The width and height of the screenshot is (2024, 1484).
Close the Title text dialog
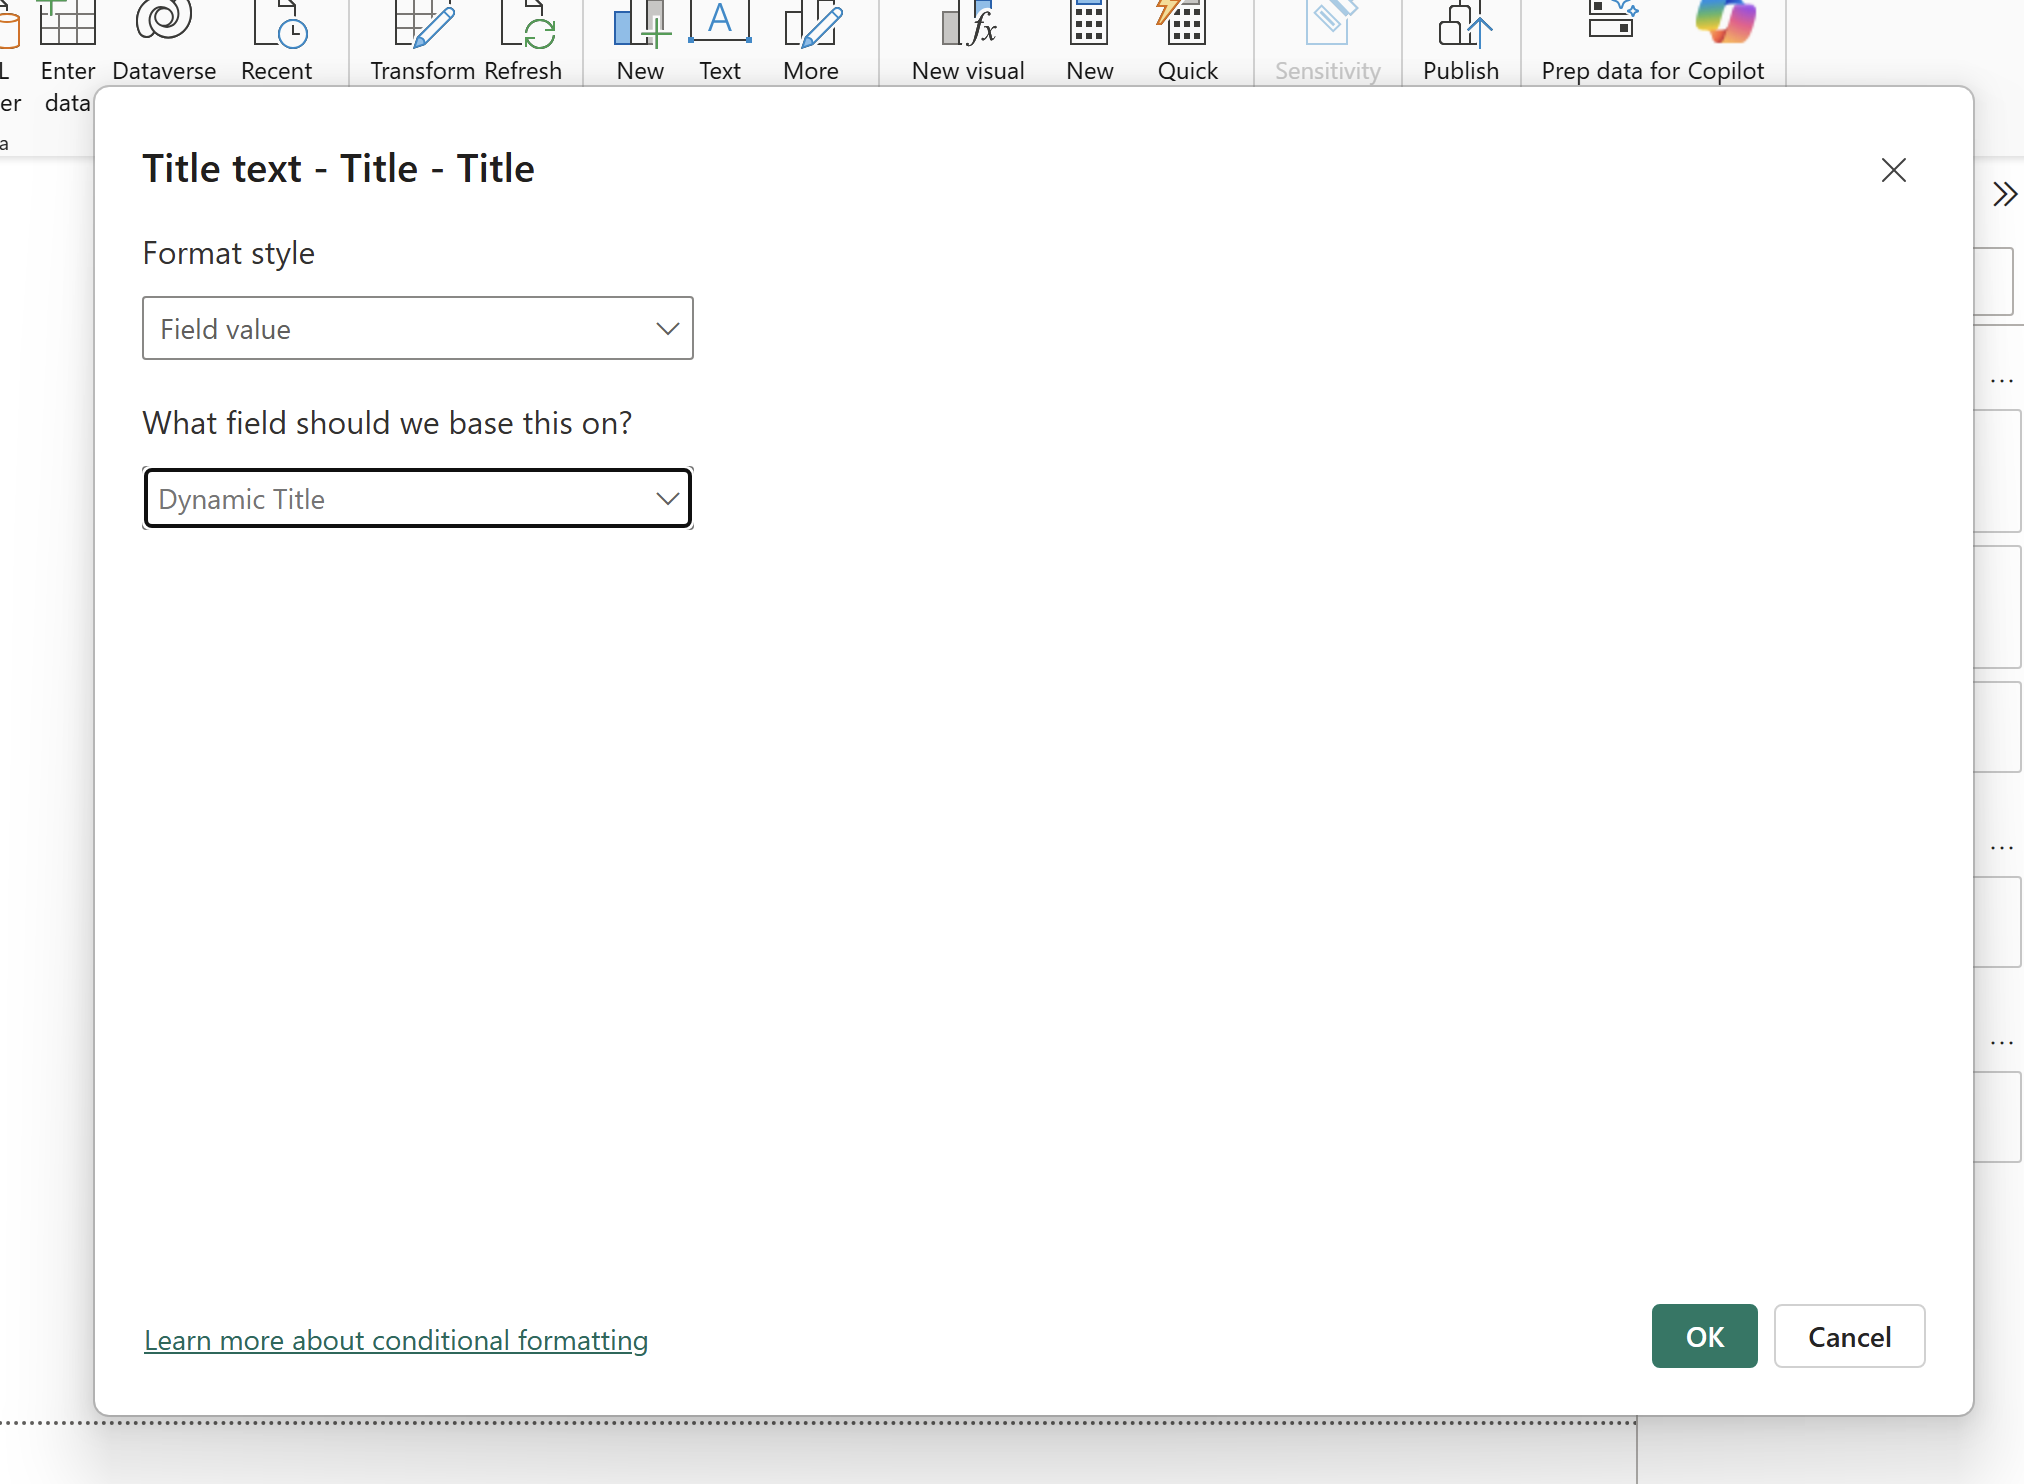click(1893, 171)
